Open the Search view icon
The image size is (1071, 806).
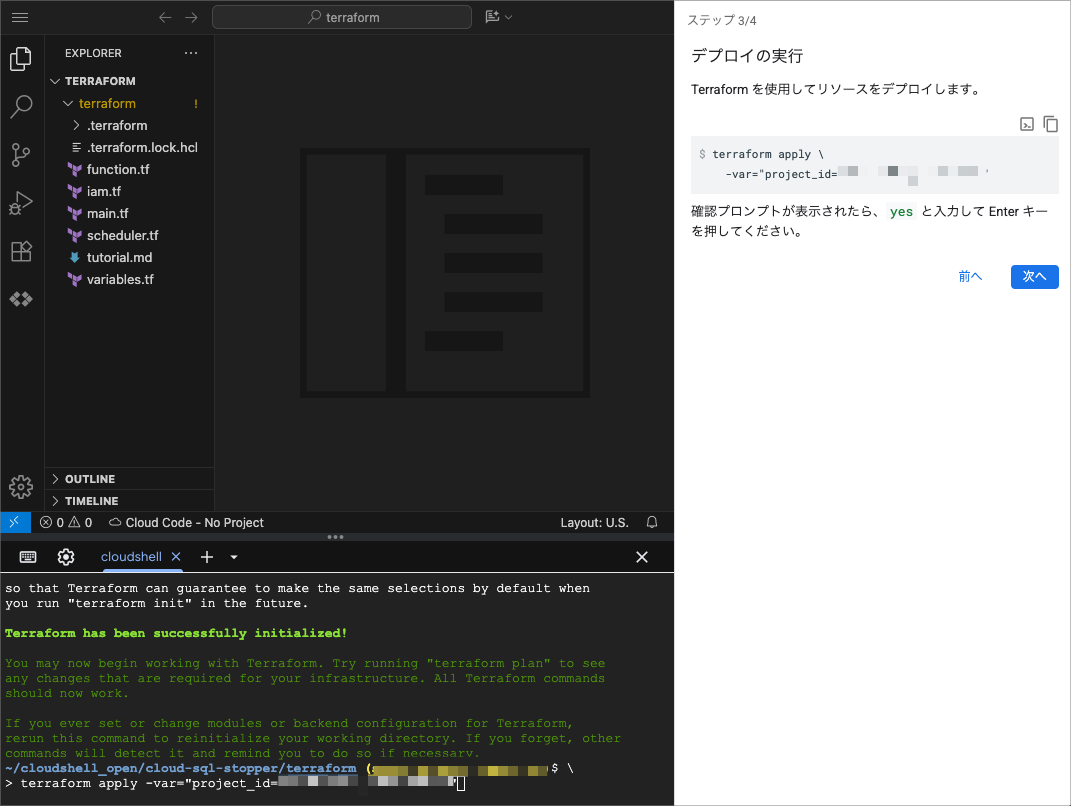tap(21, 107)
